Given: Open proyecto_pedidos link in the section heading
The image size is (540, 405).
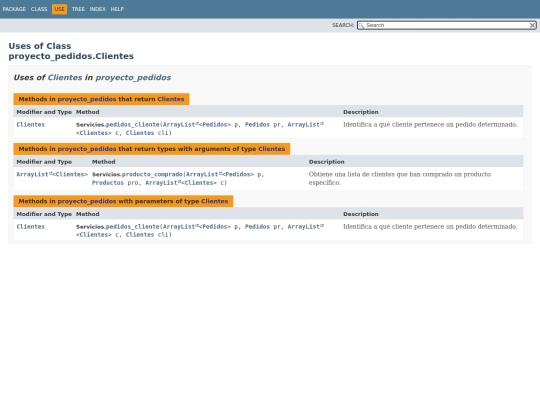Looking at the screenshot, I should [133, 77].
